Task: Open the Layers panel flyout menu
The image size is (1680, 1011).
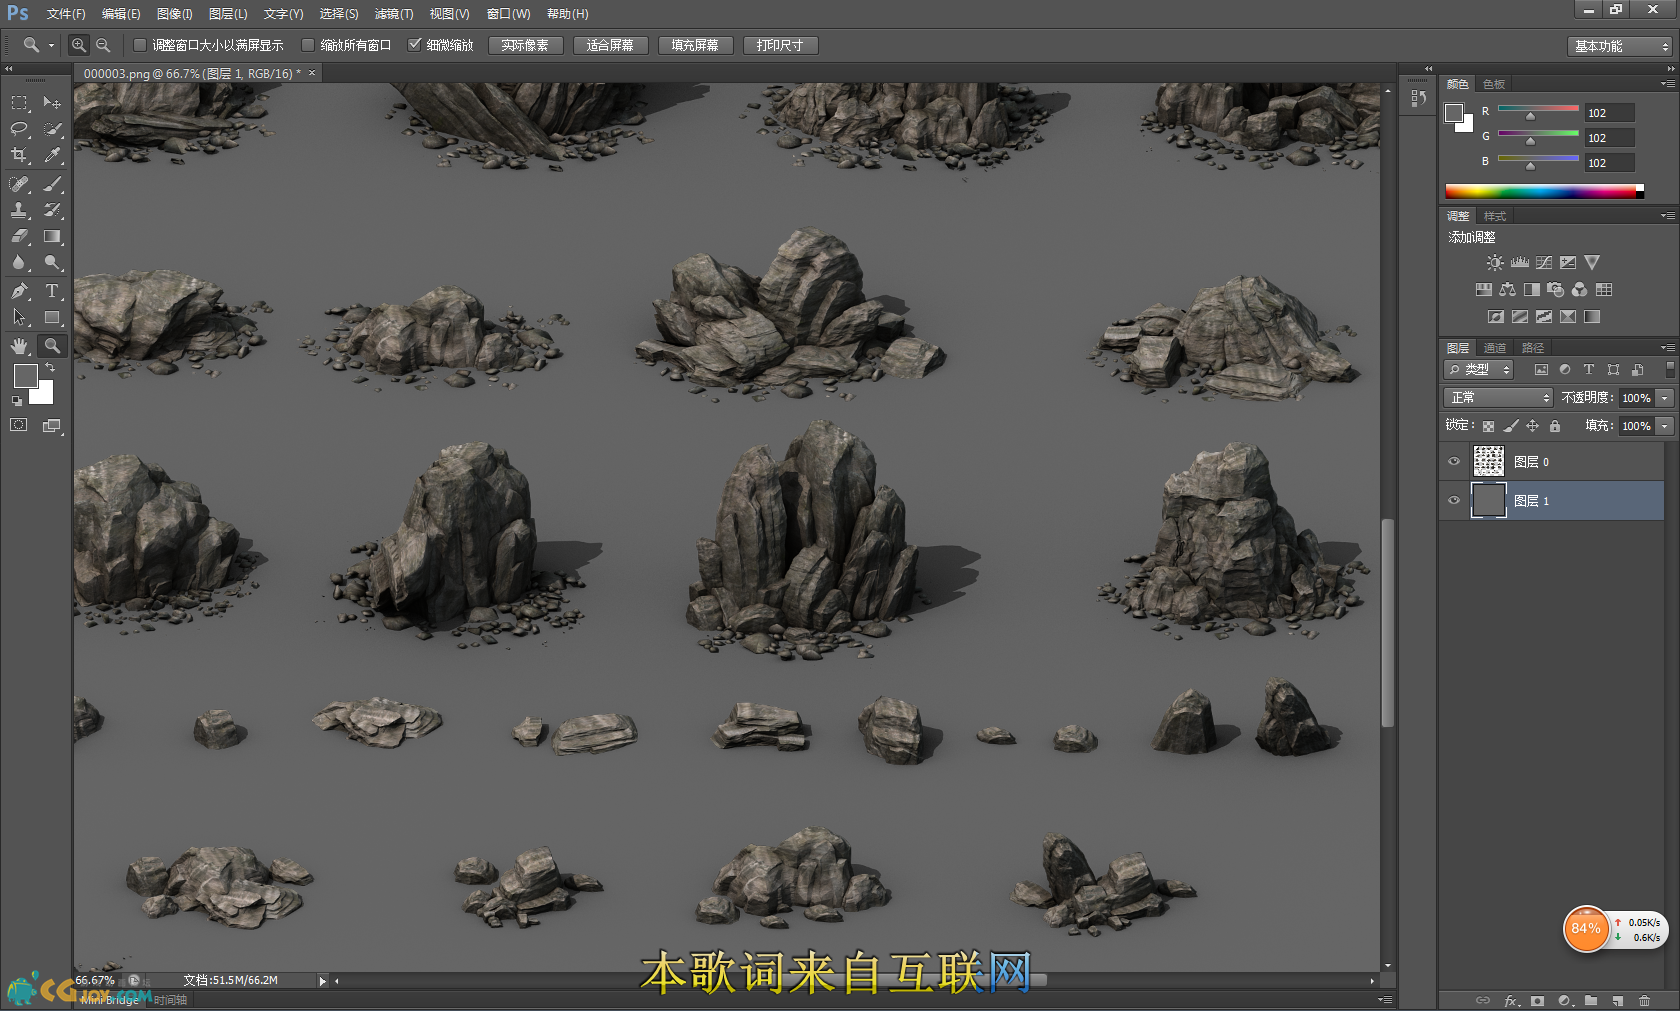Action: click(x=1667, y=348)
